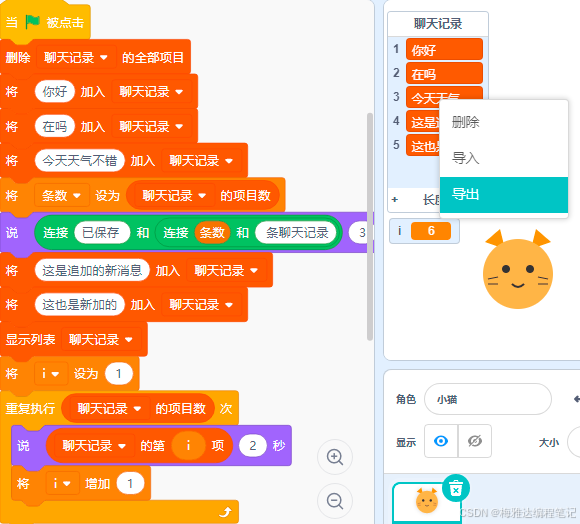
Task: Click the 重复执行 block label
Action: (30, 409)
